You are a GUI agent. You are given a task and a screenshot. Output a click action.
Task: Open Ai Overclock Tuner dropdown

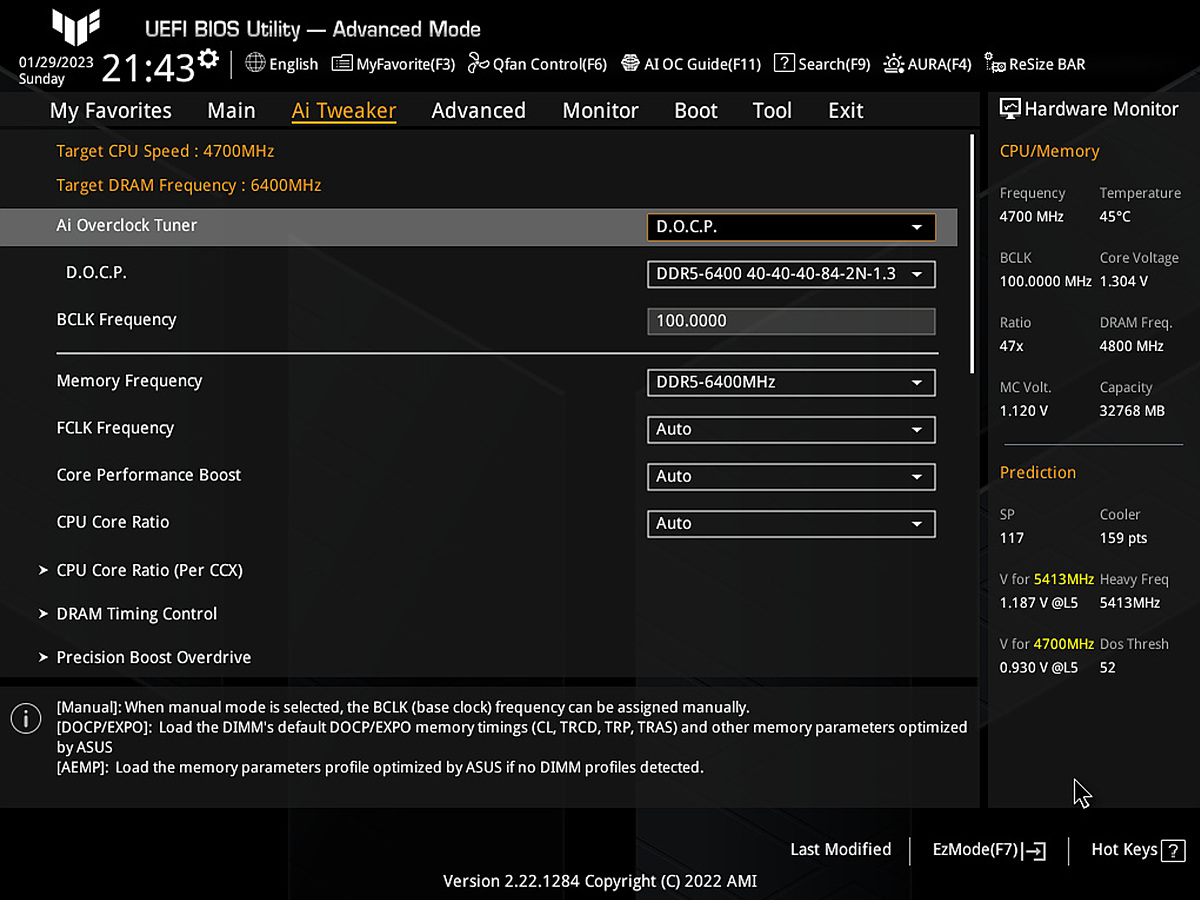click(x=791, y=227)
